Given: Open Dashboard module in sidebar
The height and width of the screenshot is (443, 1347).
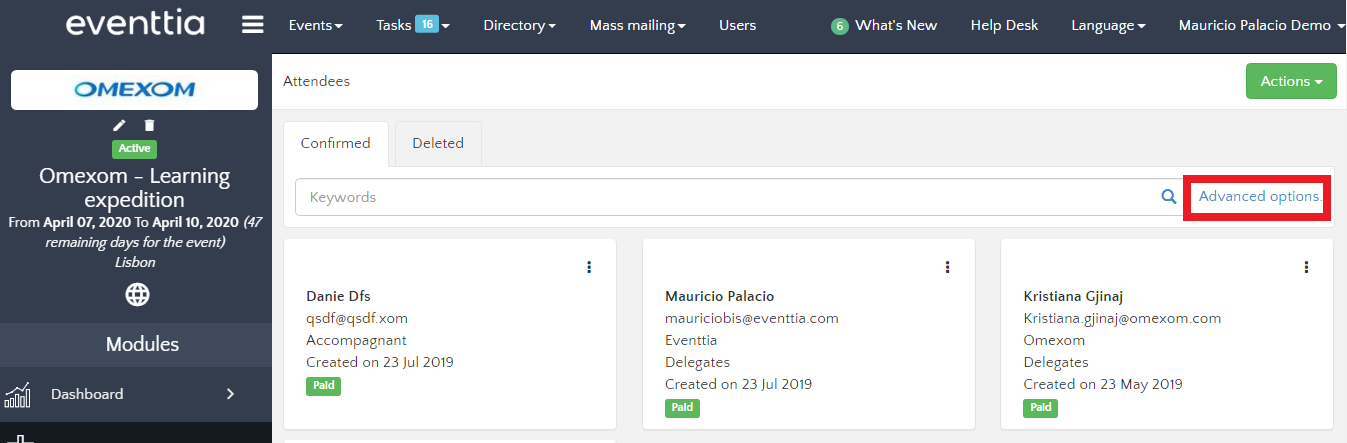Looking at the screenshot, I should click(x=135, y=394).
